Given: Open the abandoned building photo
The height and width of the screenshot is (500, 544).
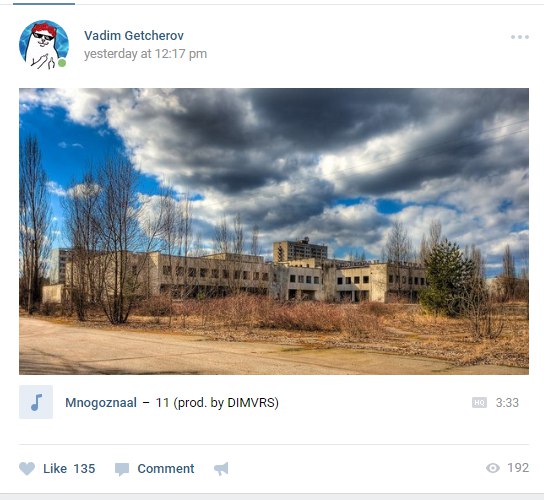Looking at the screenshot, I should point(274,231).
